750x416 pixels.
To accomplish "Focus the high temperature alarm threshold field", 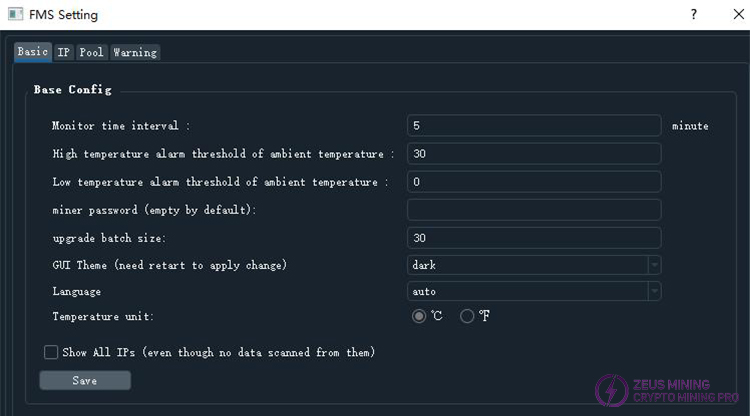I will [x=534, y=153].
